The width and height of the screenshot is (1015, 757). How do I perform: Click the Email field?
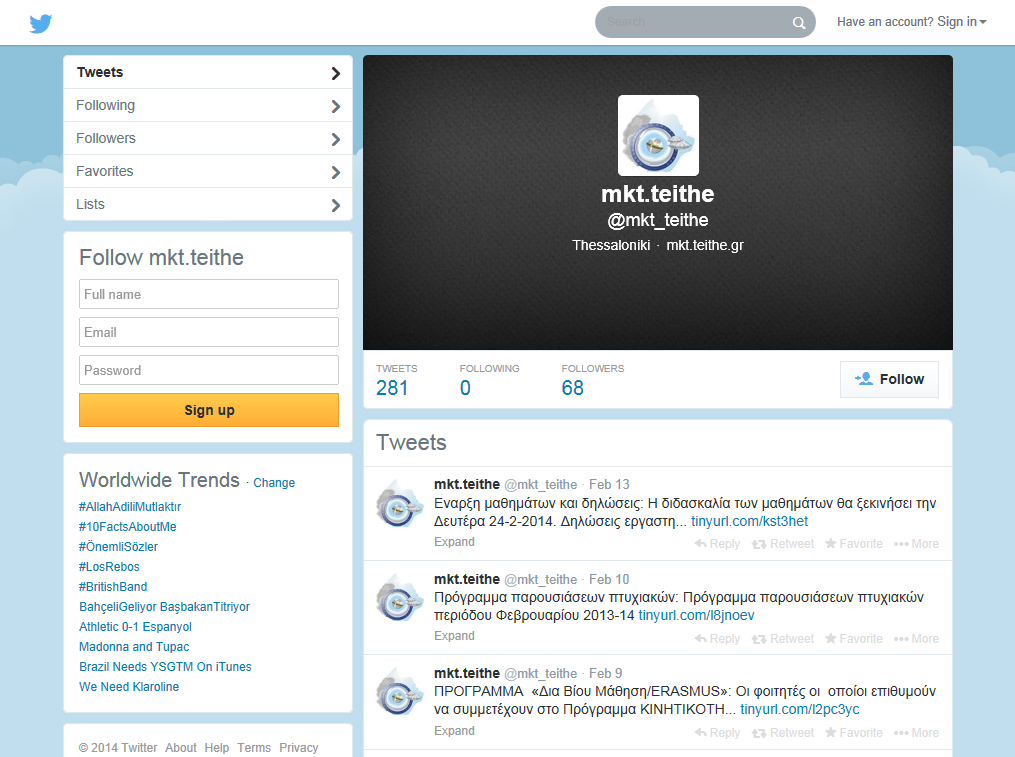point(209,332)
